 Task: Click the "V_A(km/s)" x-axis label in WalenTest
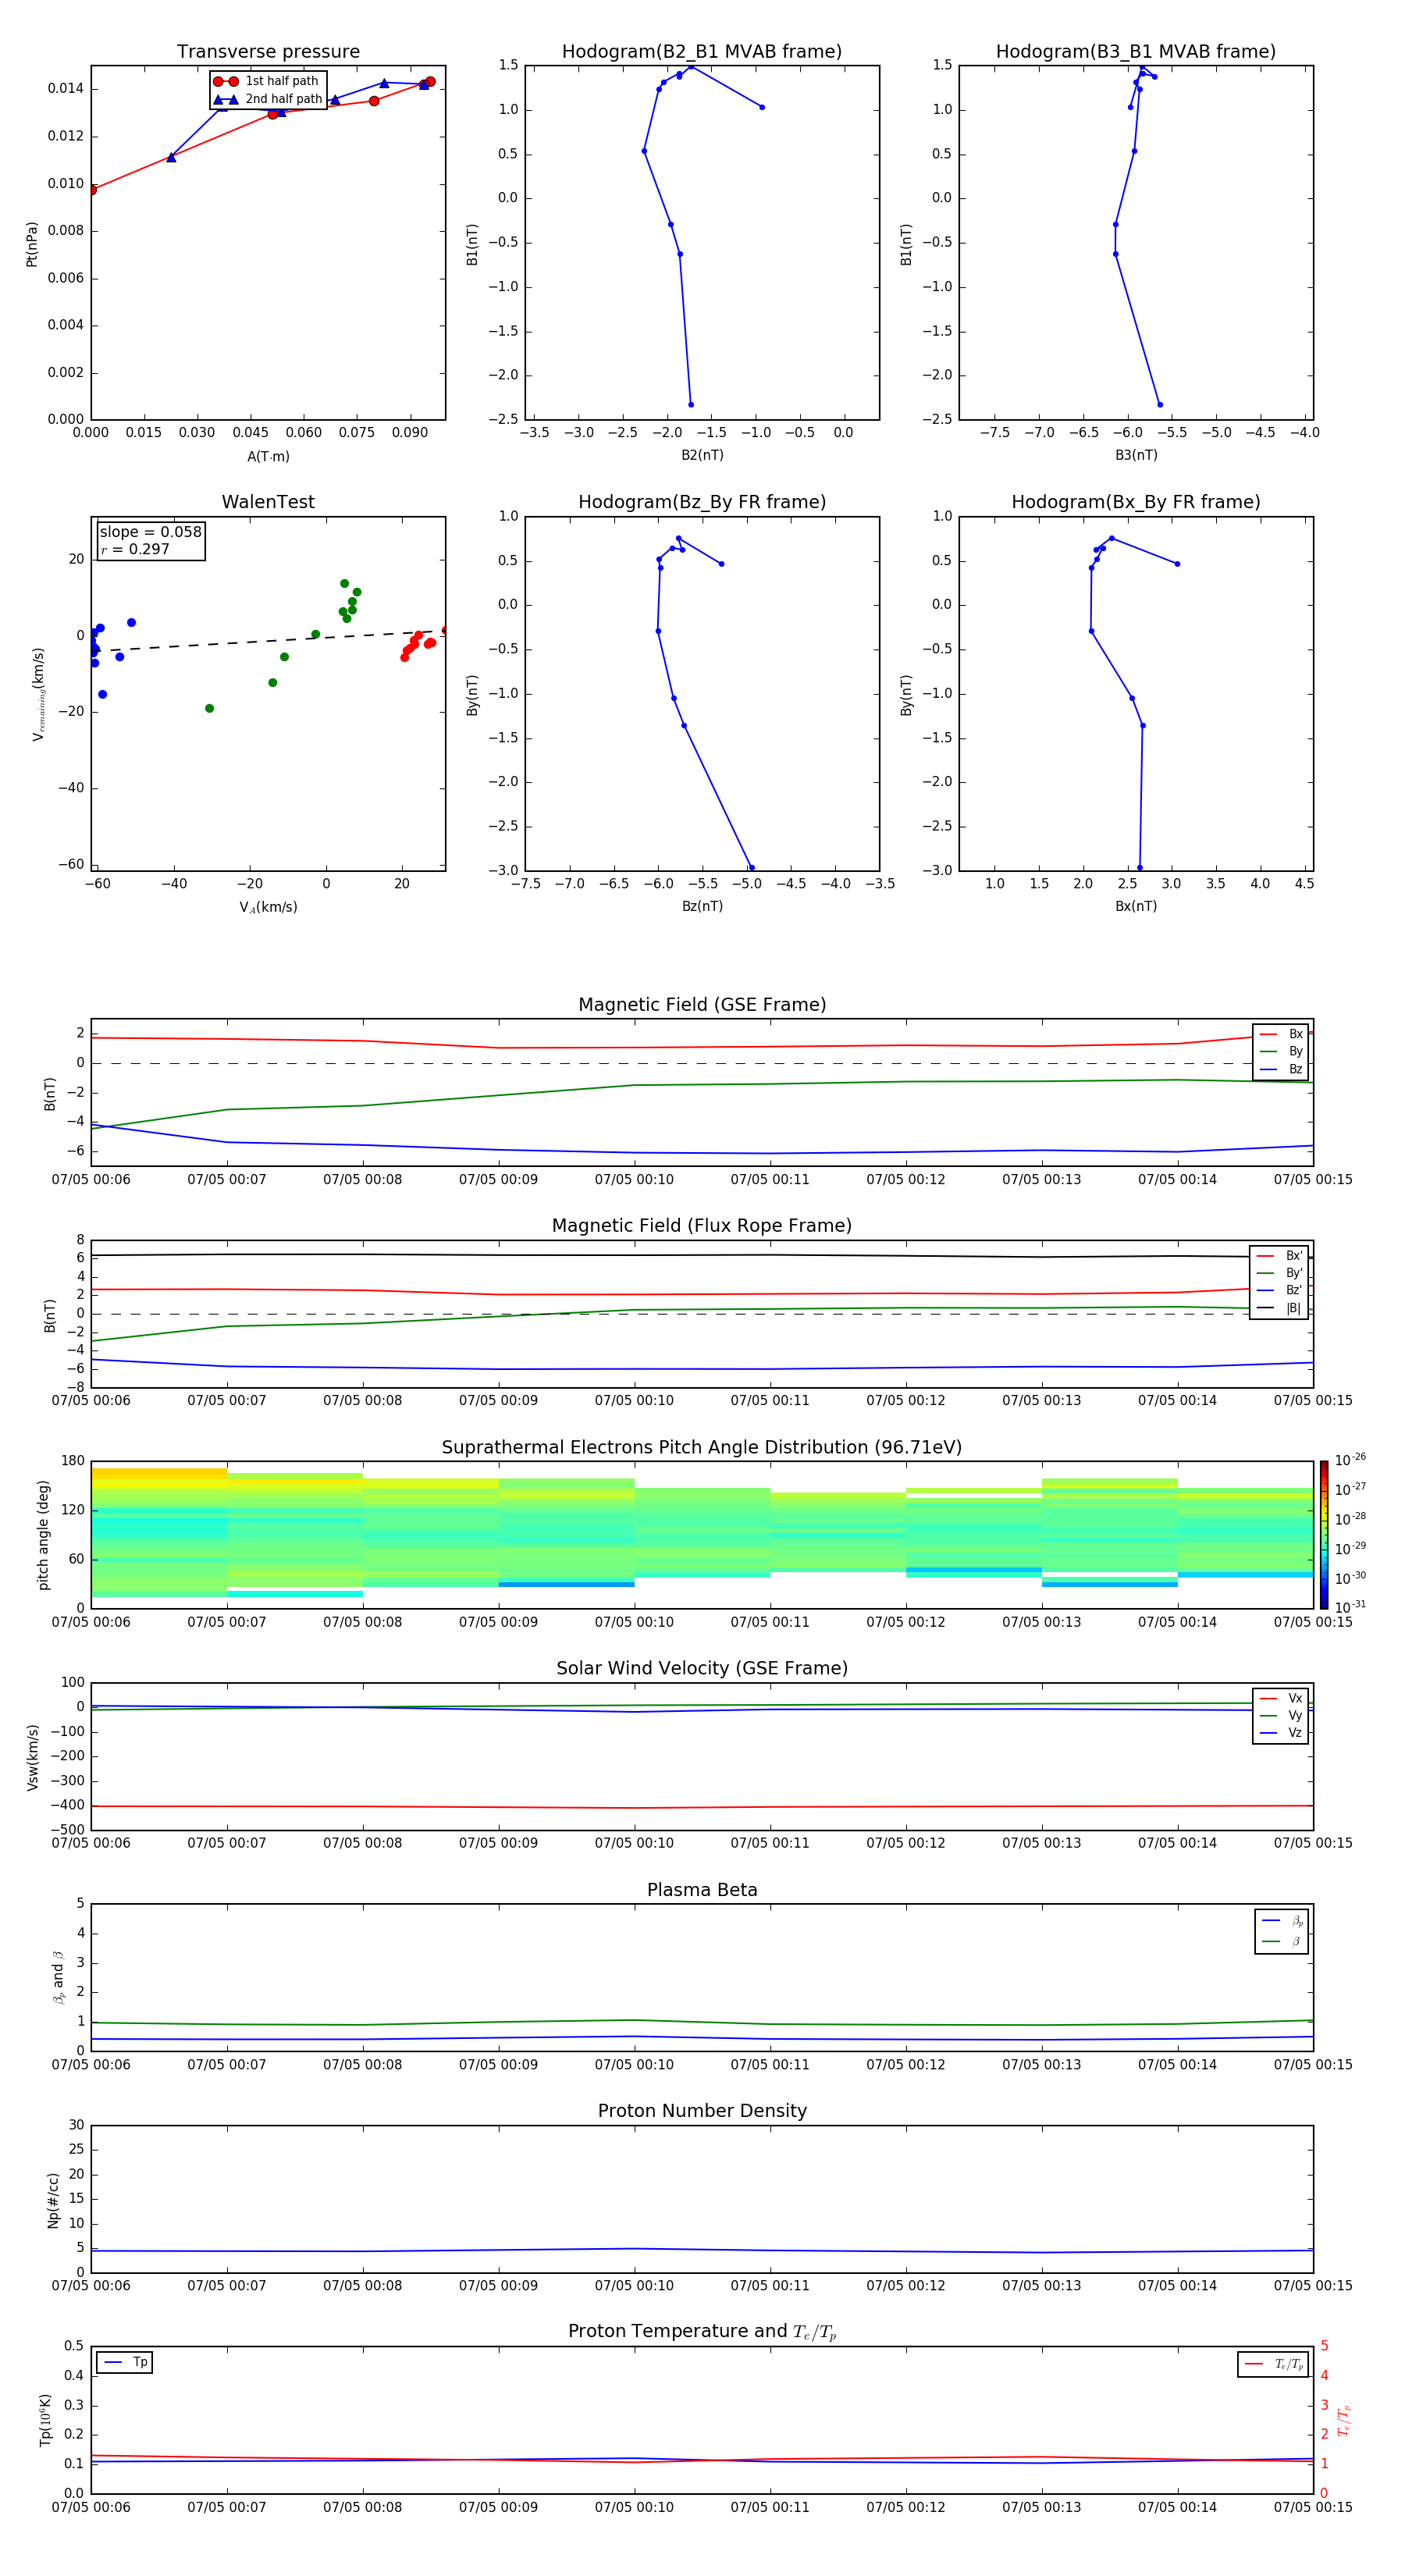pos(268,908)
